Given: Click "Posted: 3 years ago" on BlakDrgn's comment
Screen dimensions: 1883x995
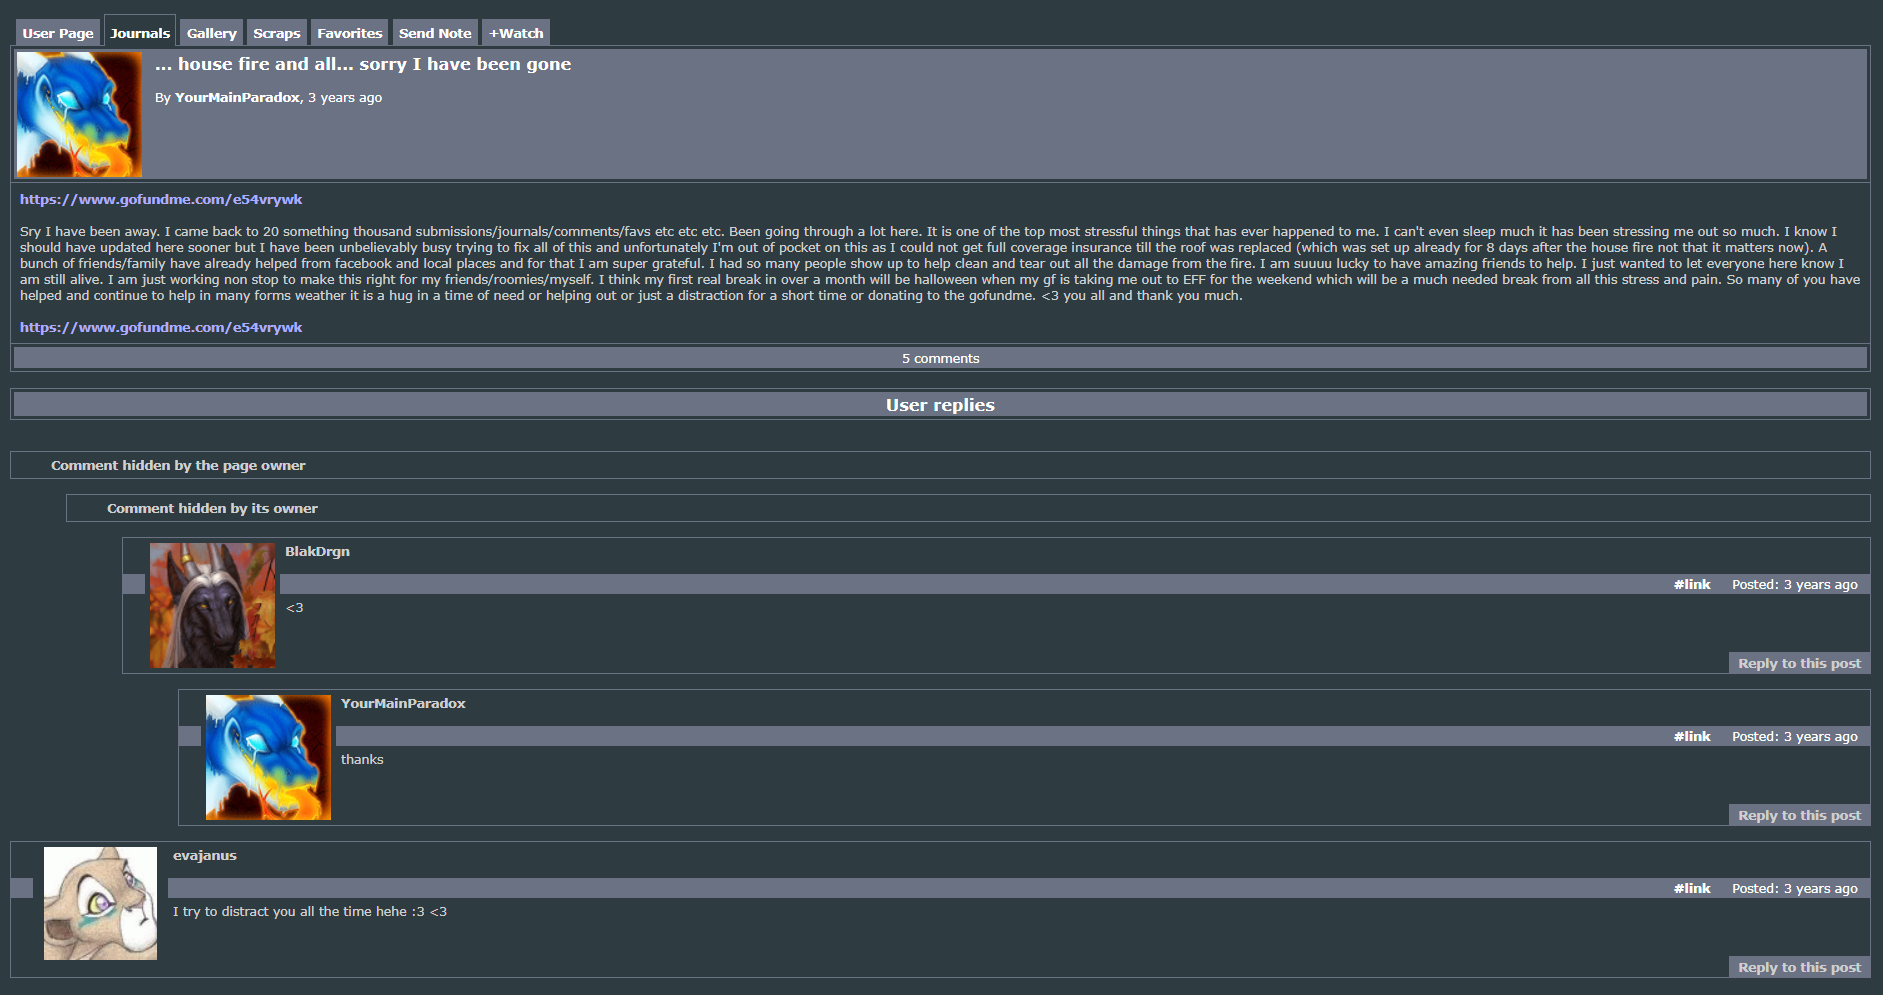Looking at the screenshot, I should (1794, 584).
